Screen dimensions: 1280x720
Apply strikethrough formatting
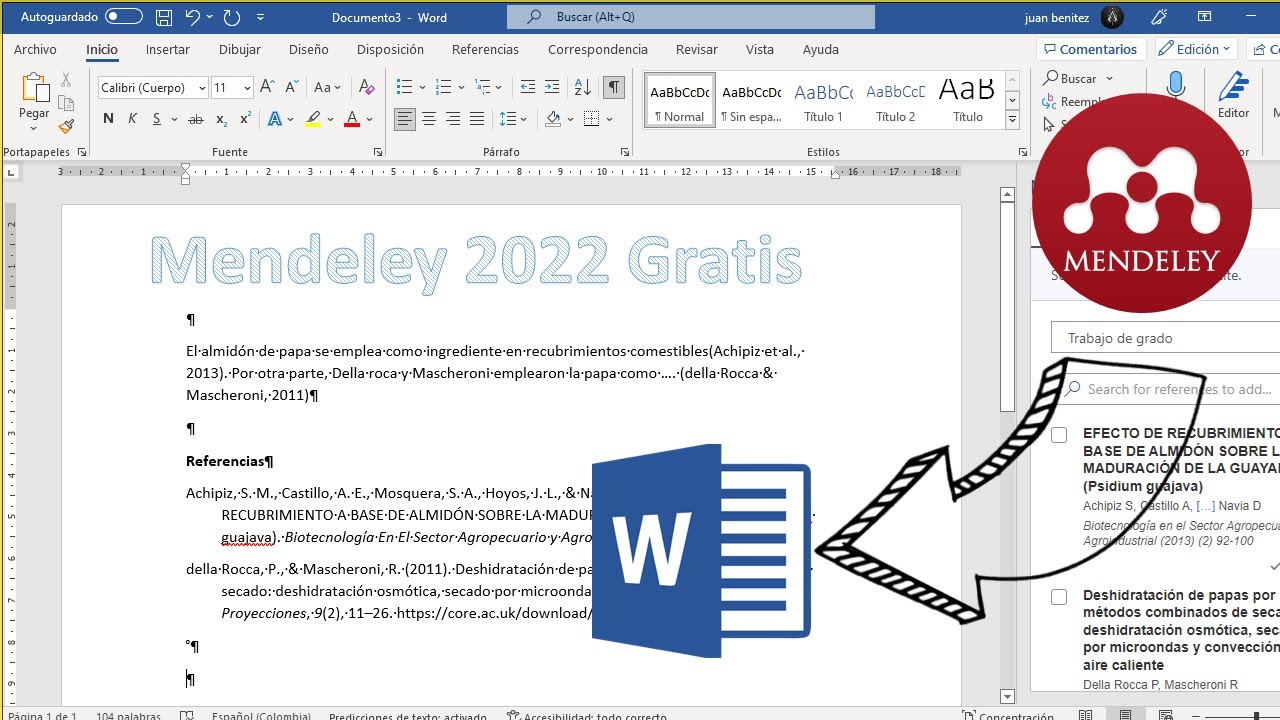tap(196, 119)
